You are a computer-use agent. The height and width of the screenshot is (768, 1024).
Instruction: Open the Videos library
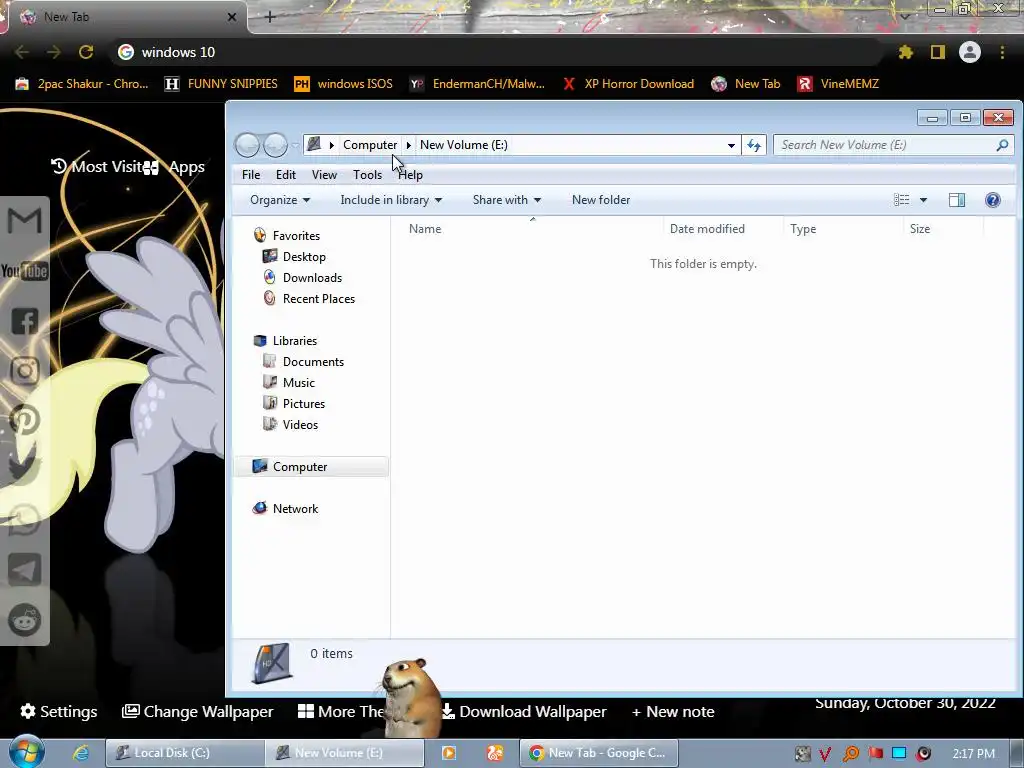coord(300,424)
